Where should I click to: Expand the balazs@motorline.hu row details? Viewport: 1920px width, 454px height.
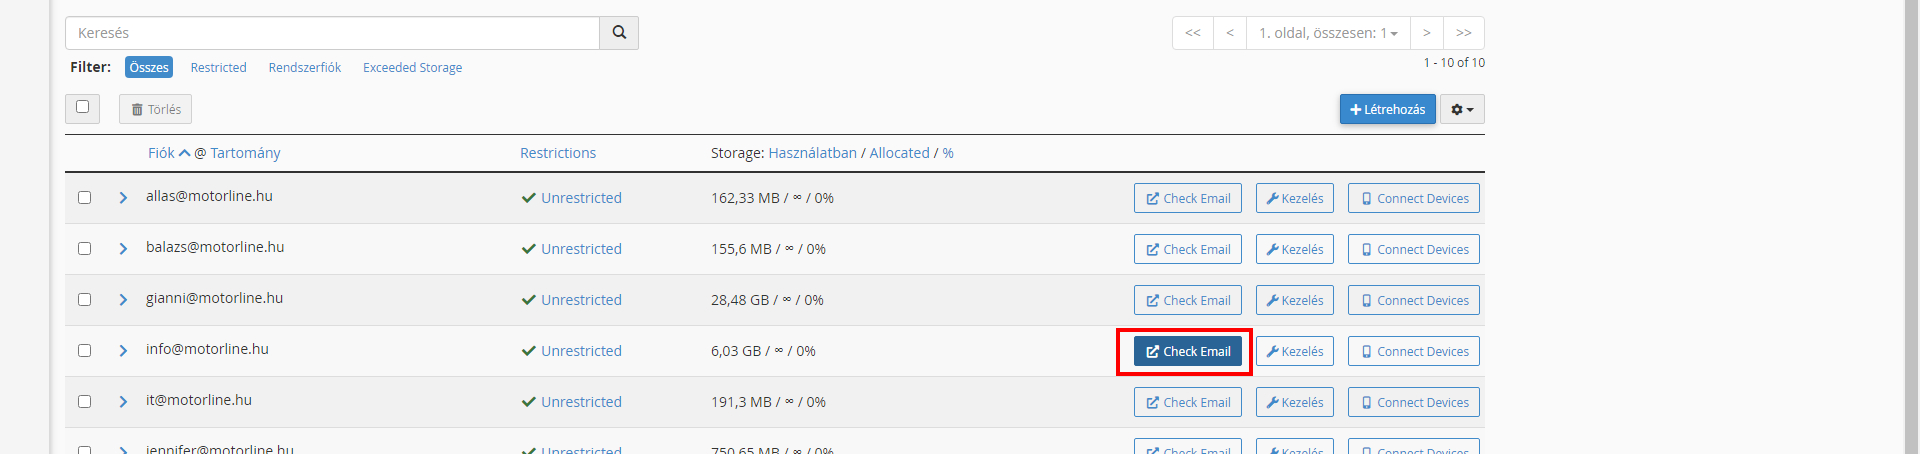(123, 249)
